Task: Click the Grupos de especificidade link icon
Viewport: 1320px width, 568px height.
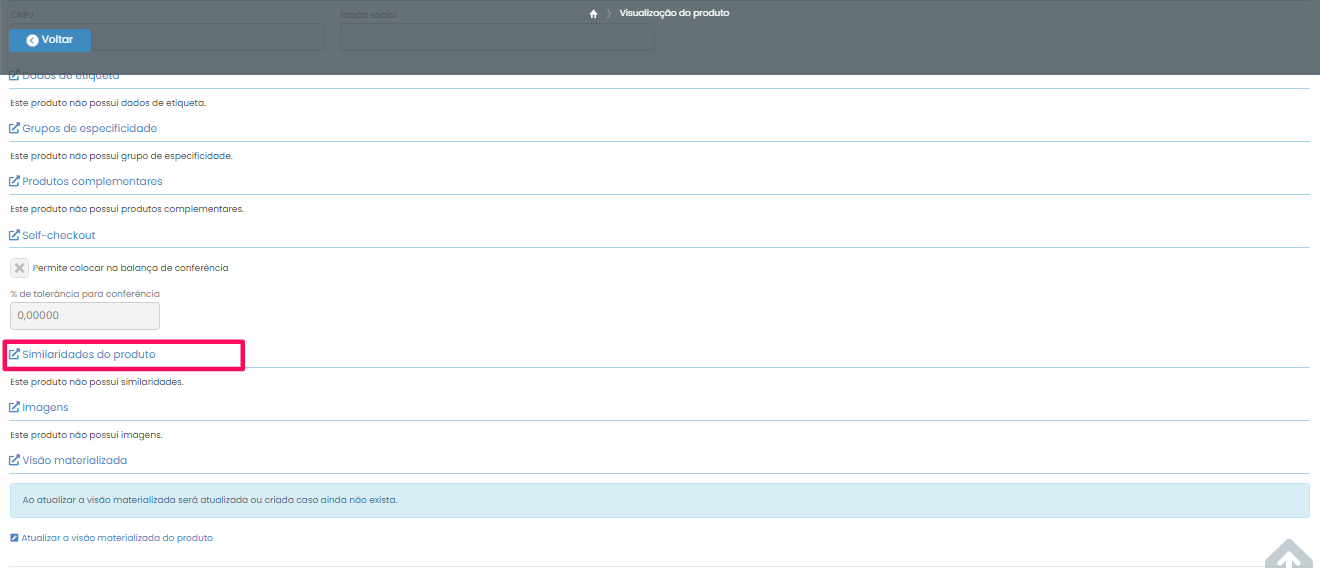Action: (x=14, y=128)
